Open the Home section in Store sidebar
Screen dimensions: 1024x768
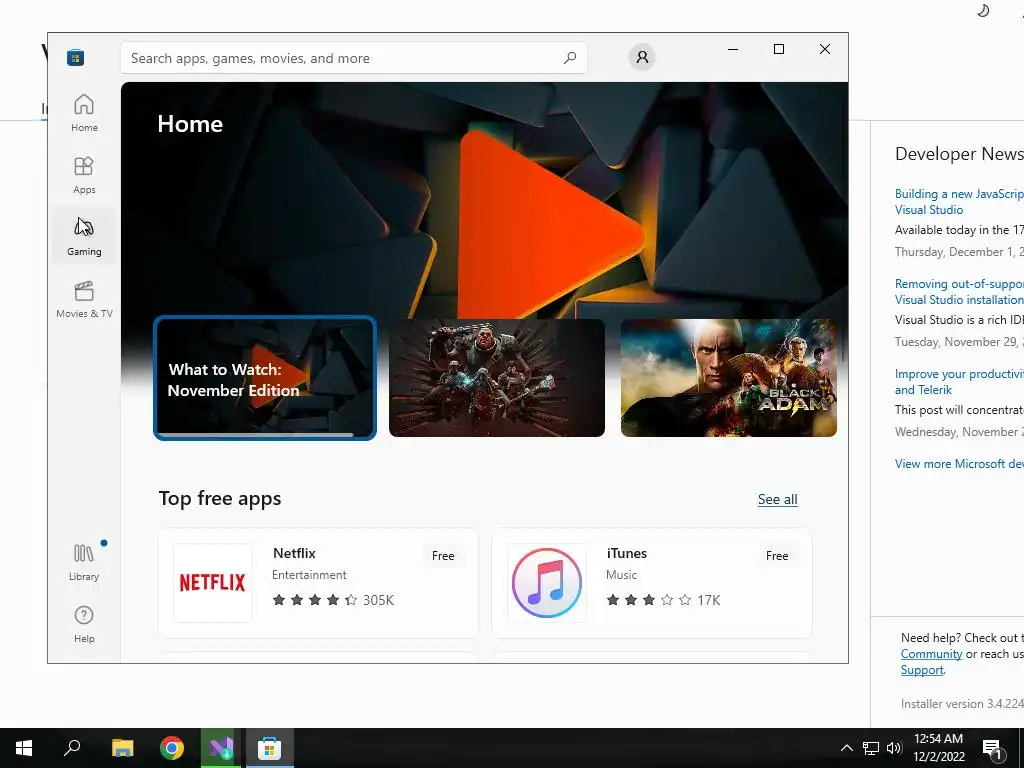84,112
